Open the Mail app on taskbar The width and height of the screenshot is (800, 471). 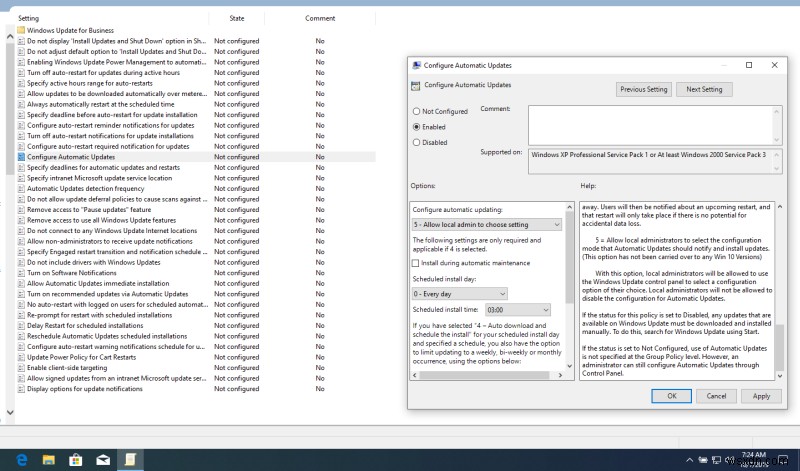[103, 460]
